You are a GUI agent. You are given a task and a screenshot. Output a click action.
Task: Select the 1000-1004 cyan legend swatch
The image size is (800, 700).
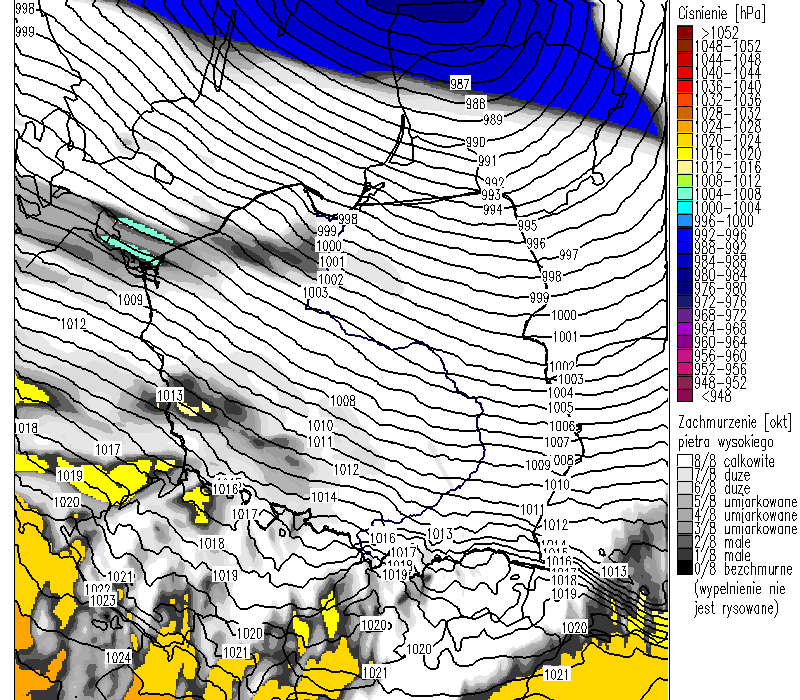tap(685, 207)
